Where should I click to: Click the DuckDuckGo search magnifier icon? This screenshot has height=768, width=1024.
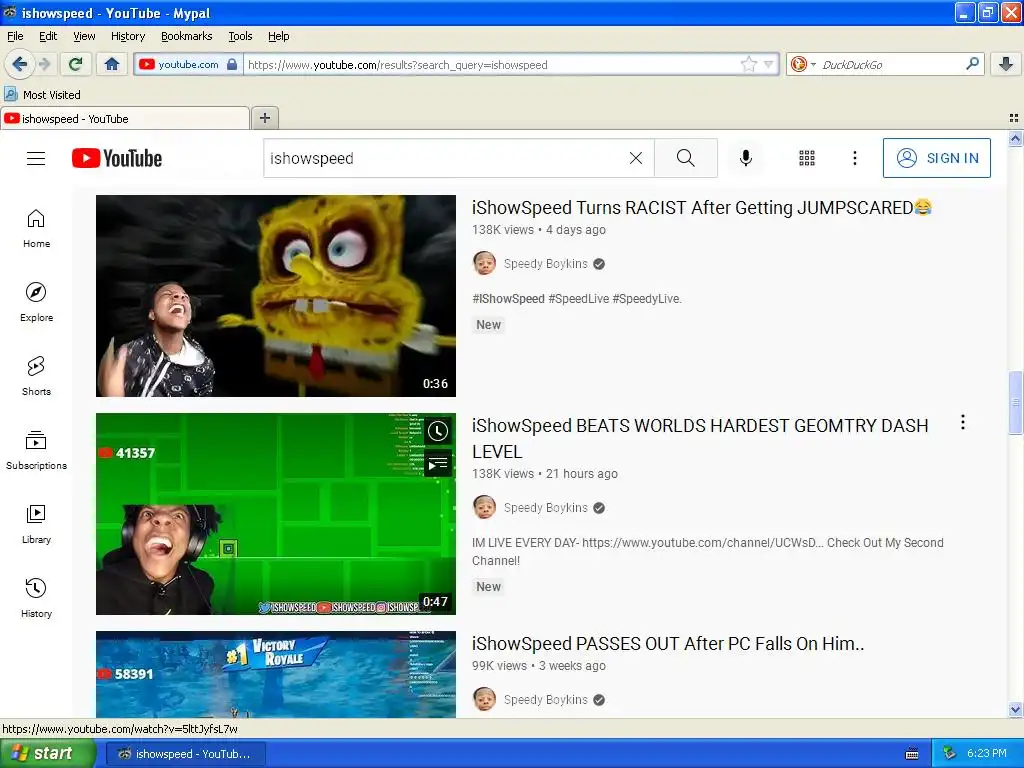tap(972, 63)
